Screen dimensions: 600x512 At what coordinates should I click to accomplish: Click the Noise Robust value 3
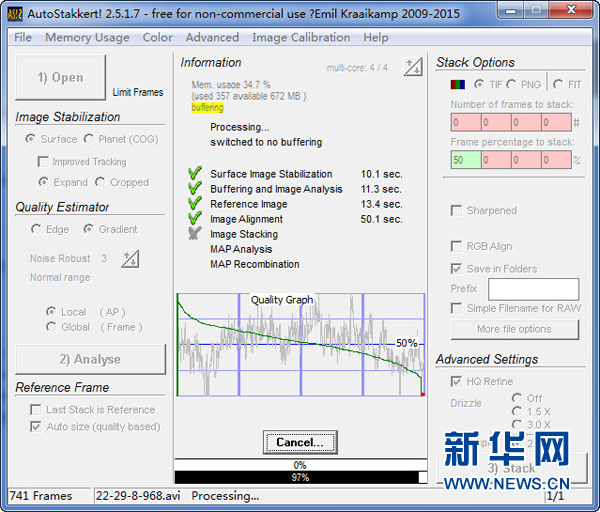coord(104,258)
